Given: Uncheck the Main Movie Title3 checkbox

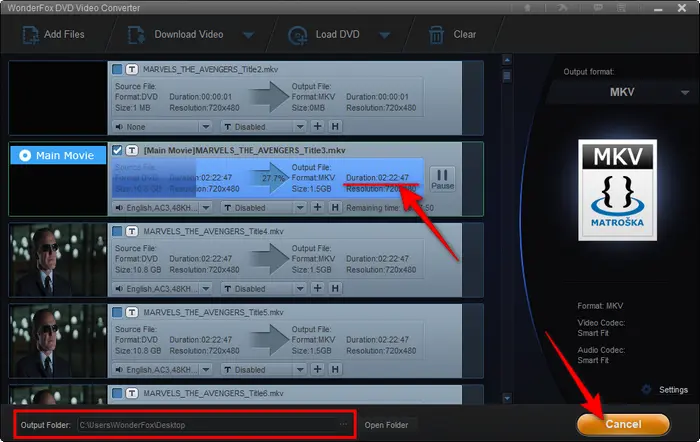Looking at the screenshot, I should [x=118, y=150].
